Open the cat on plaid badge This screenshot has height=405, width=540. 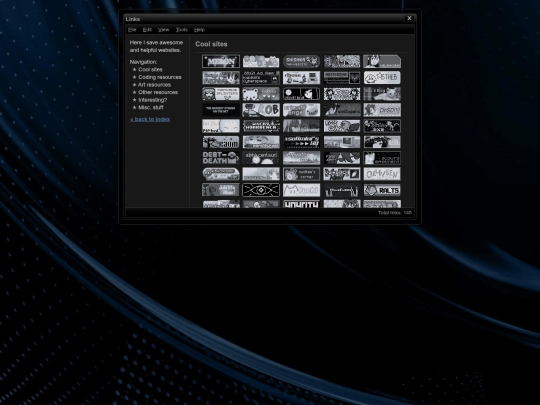pyautogui.click(x=382, y=94)
